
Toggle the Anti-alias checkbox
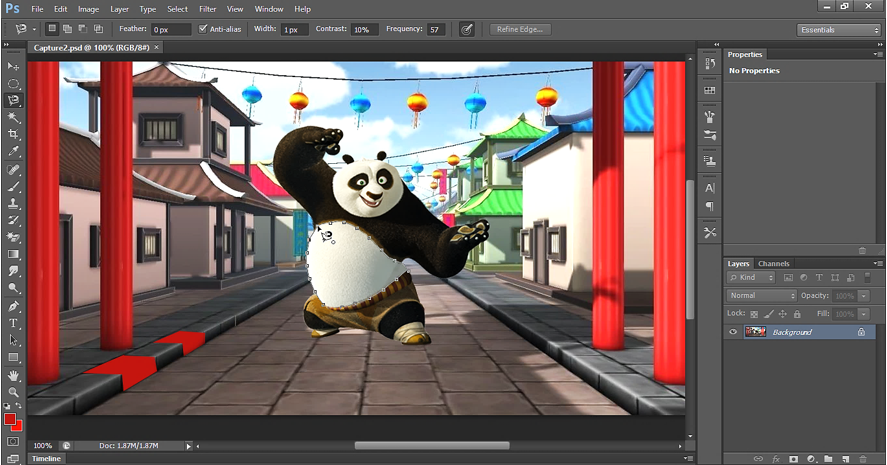click(204, 29)
